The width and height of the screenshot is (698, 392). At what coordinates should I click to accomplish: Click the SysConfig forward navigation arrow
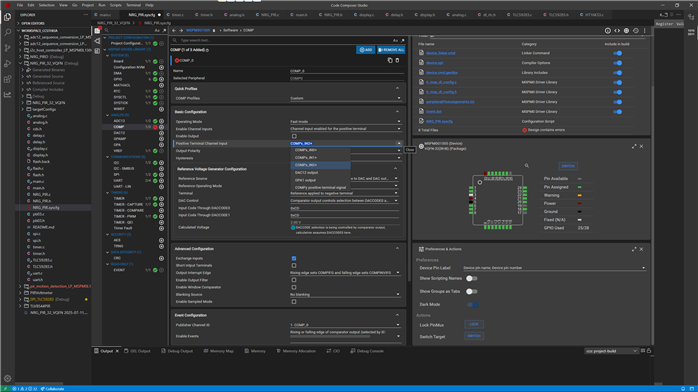tap(181, 30)
